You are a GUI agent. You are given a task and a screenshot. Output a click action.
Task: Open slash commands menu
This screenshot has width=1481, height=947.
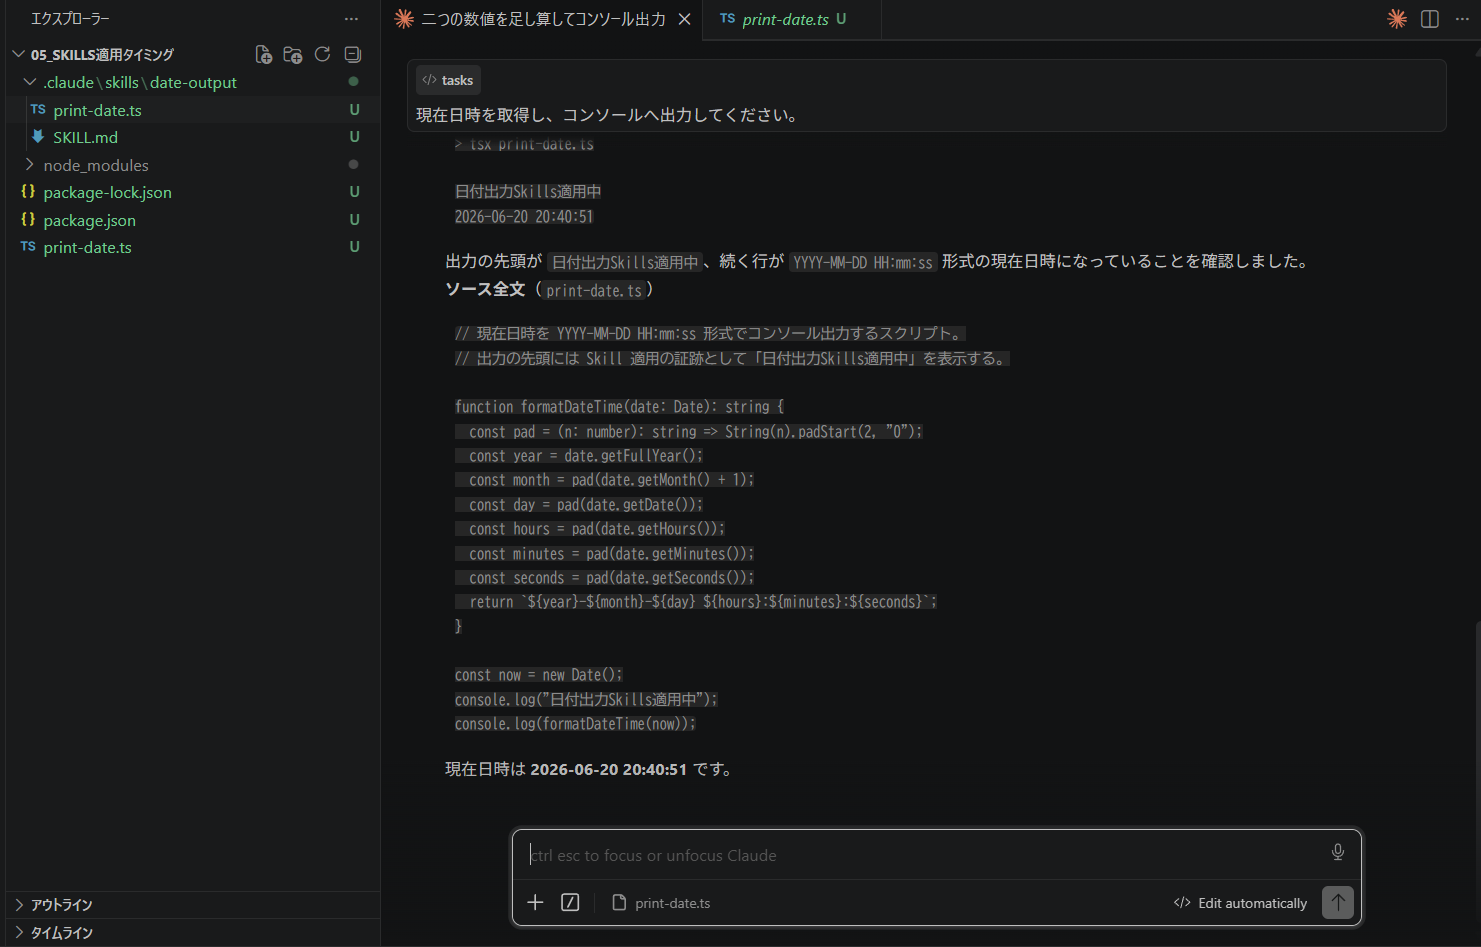[570, 903]
